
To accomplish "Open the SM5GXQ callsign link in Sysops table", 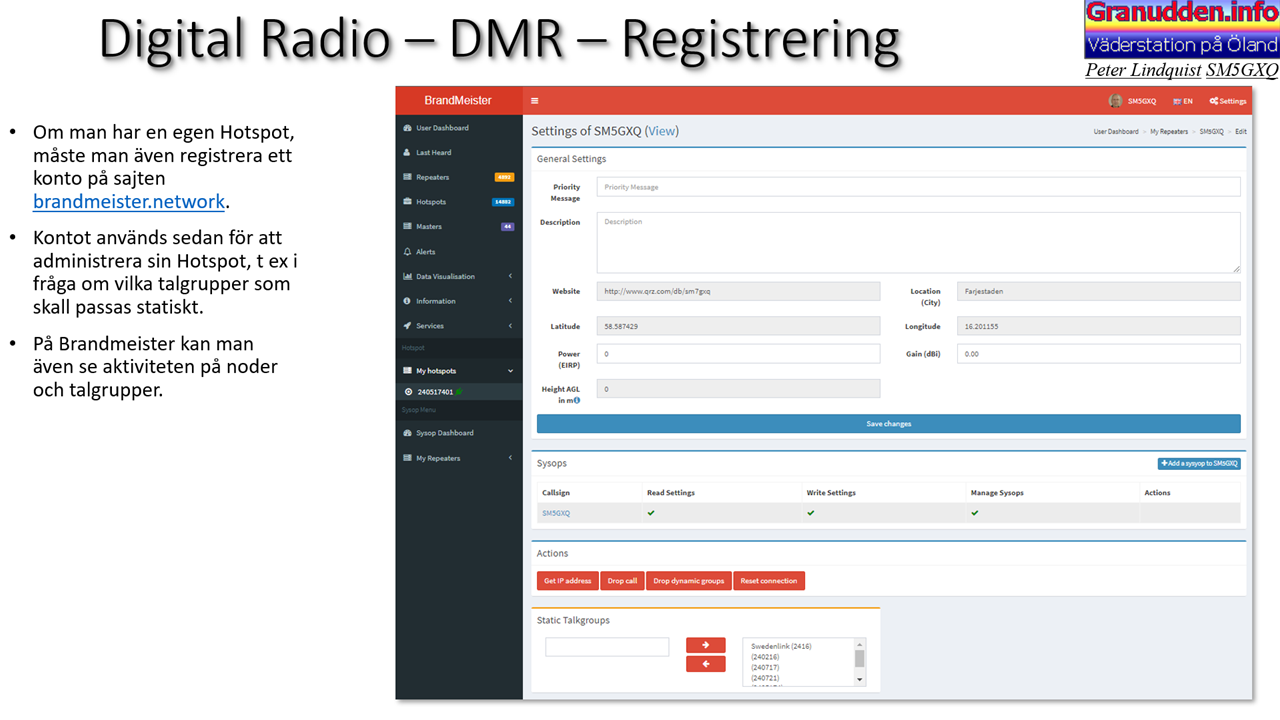I will [556, 513].
